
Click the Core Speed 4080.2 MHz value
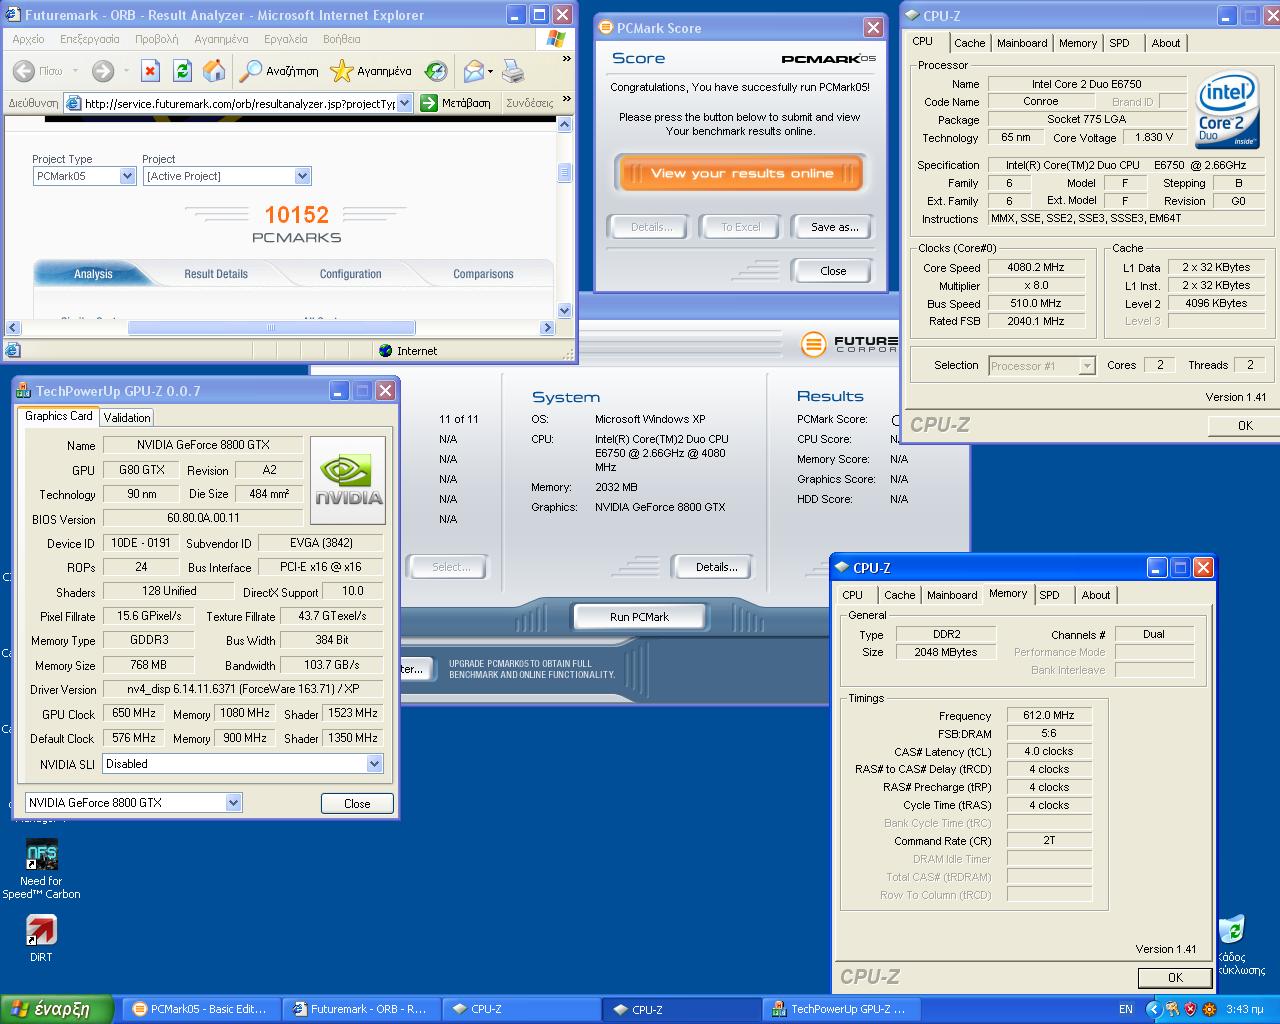tap(1035, 268)
